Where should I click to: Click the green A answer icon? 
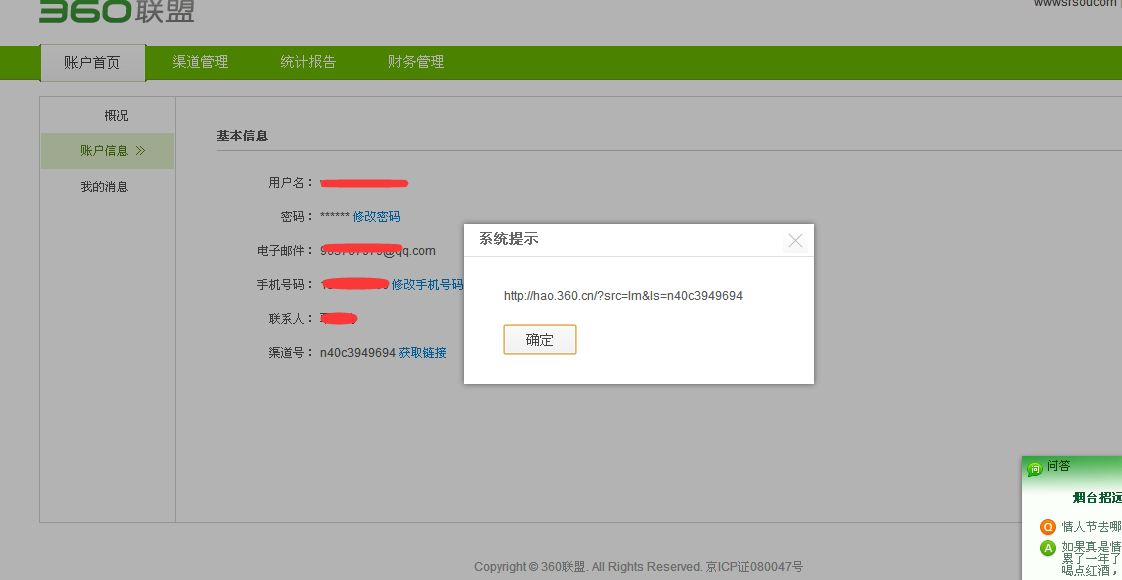tap(1048, 548)
